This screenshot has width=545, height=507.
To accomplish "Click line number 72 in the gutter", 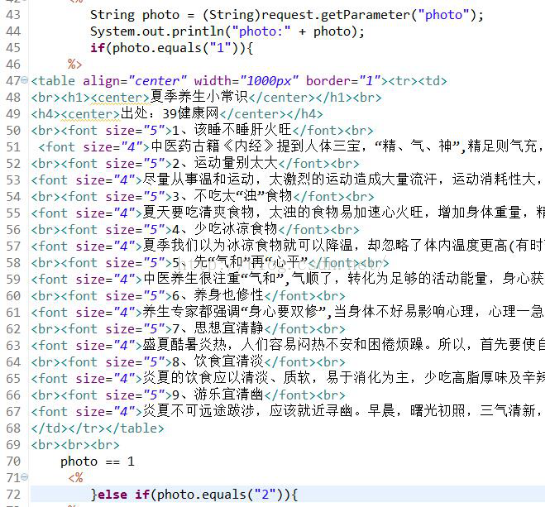I will point(13,494).
